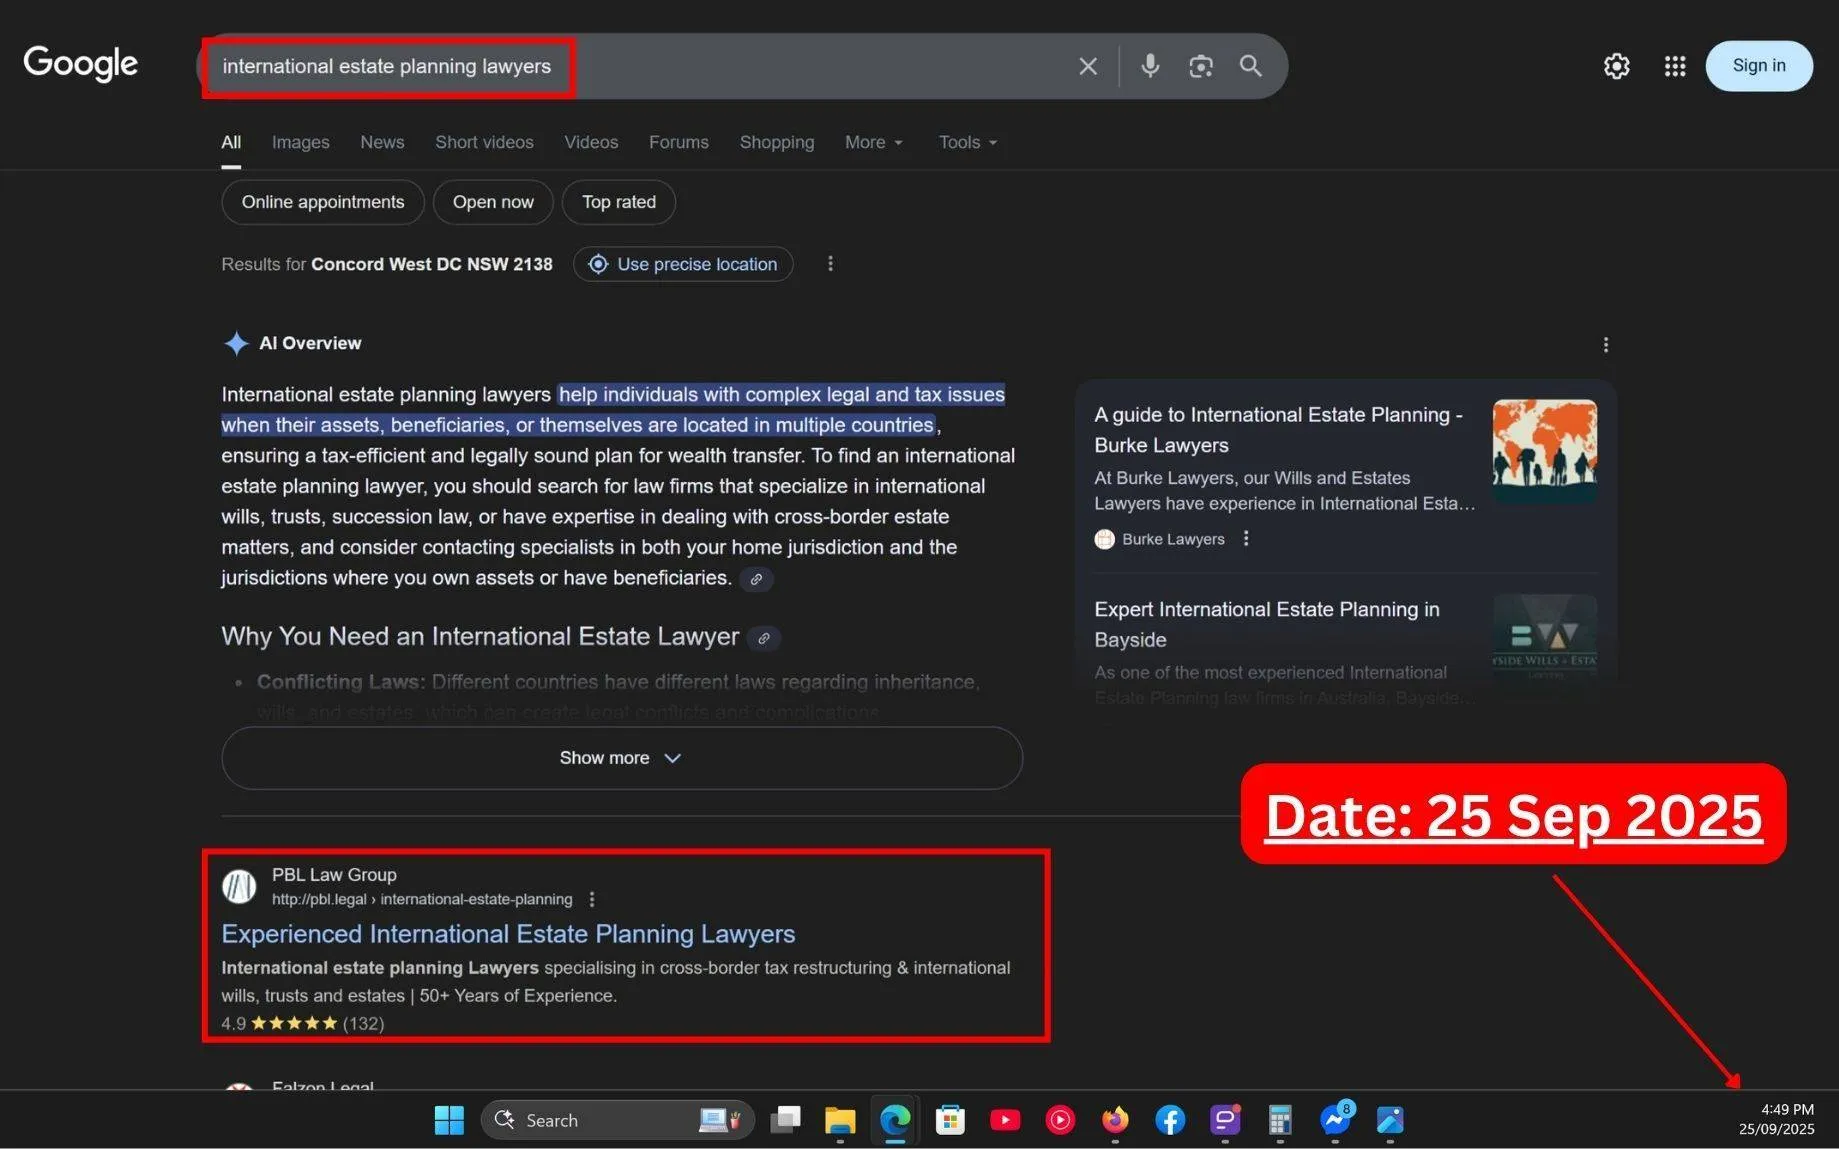Open the Google apps grid
1839x1149 pixels.
coord(1674,66)
